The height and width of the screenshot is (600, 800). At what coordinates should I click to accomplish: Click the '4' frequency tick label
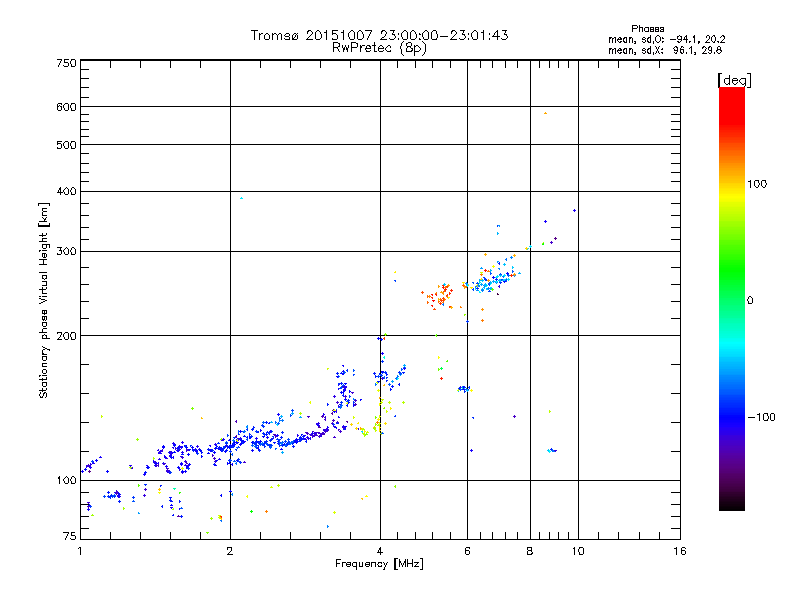380,551
